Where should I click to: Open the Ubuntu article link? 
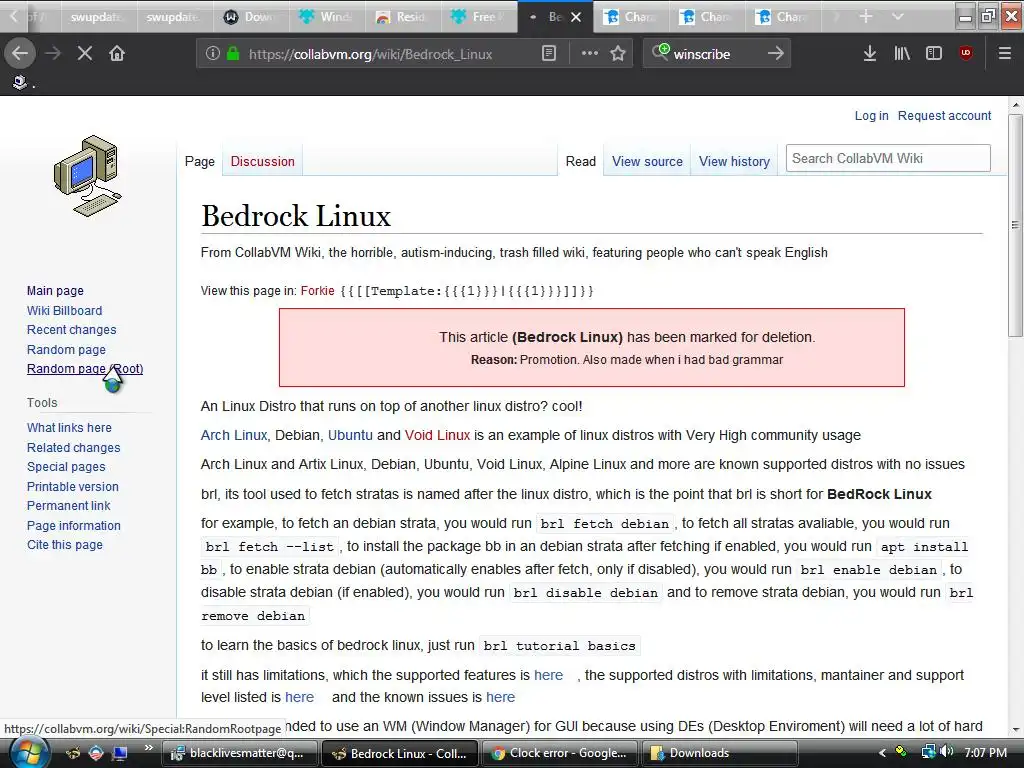pyautogui.click(x=350, y=435)
